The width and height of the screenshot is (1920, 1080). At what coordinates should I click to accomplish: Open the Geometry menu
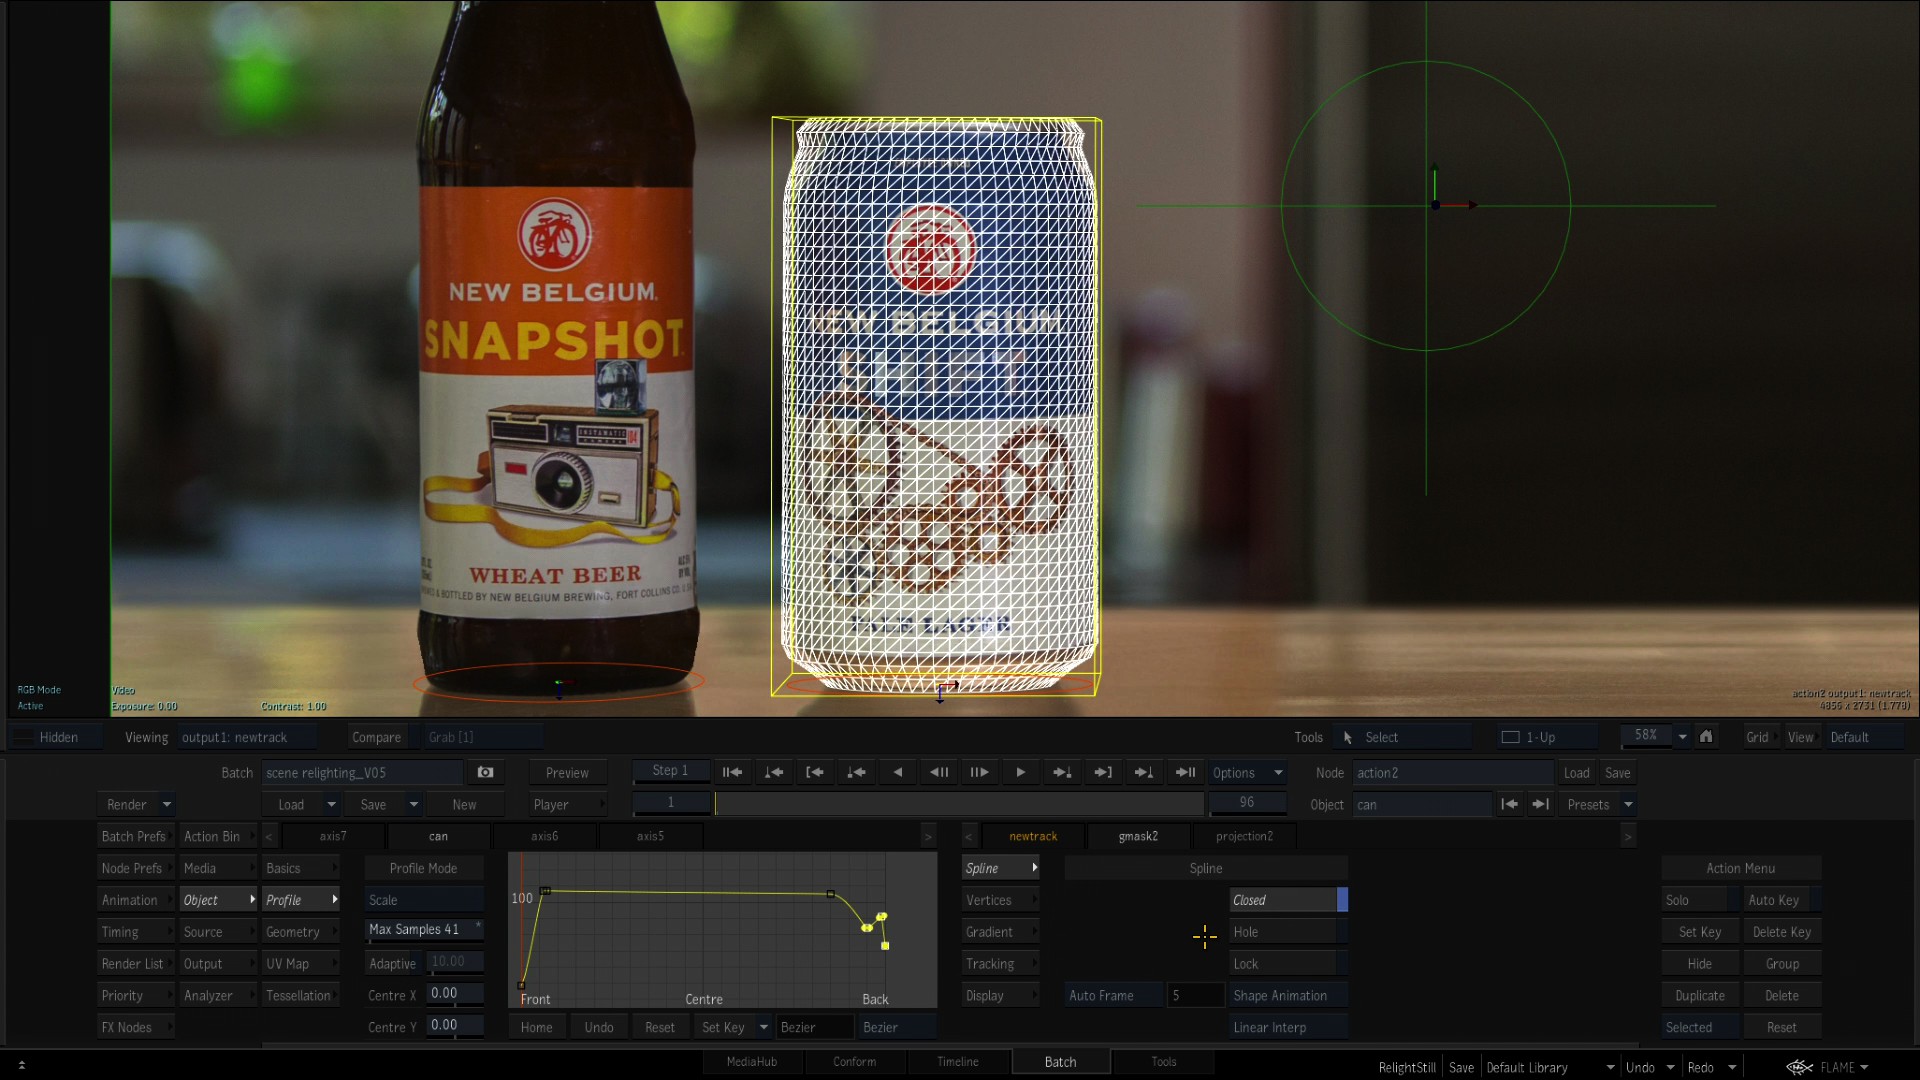pyautogui.click(x=301, y=932)
